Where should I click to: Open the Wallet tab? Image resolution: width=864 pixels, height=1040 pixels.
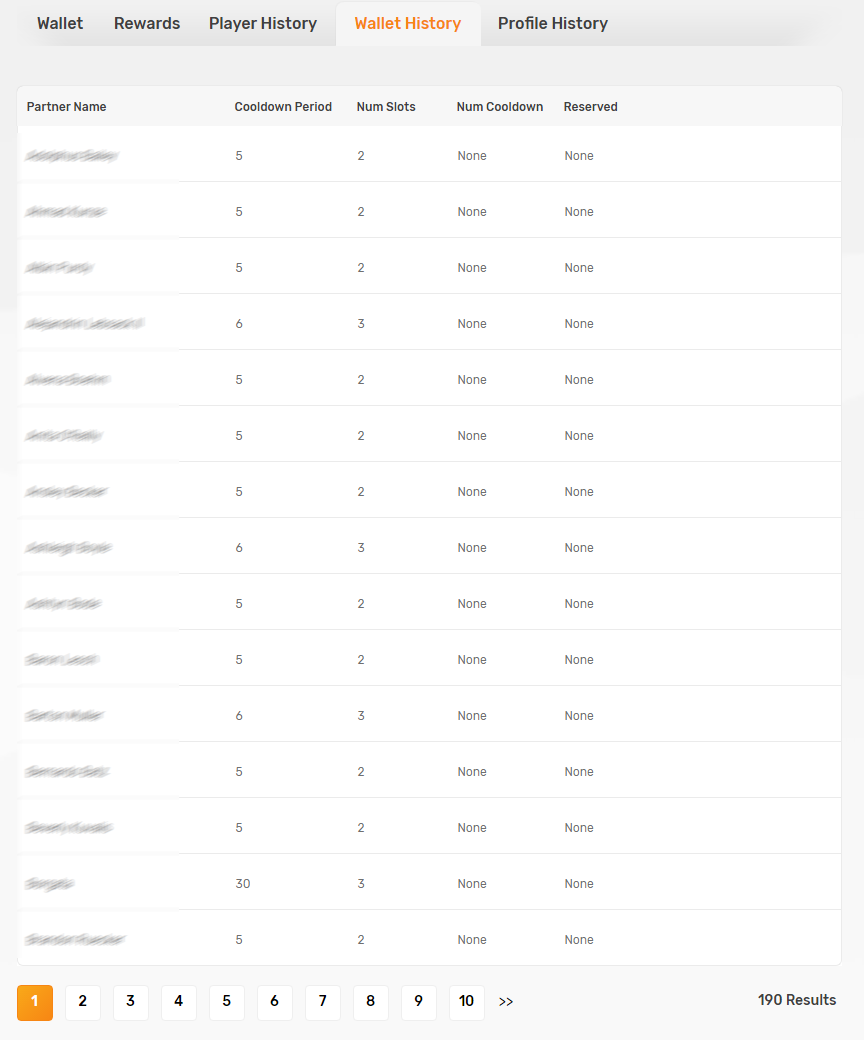pyautogui.click(x=60, y=24)
